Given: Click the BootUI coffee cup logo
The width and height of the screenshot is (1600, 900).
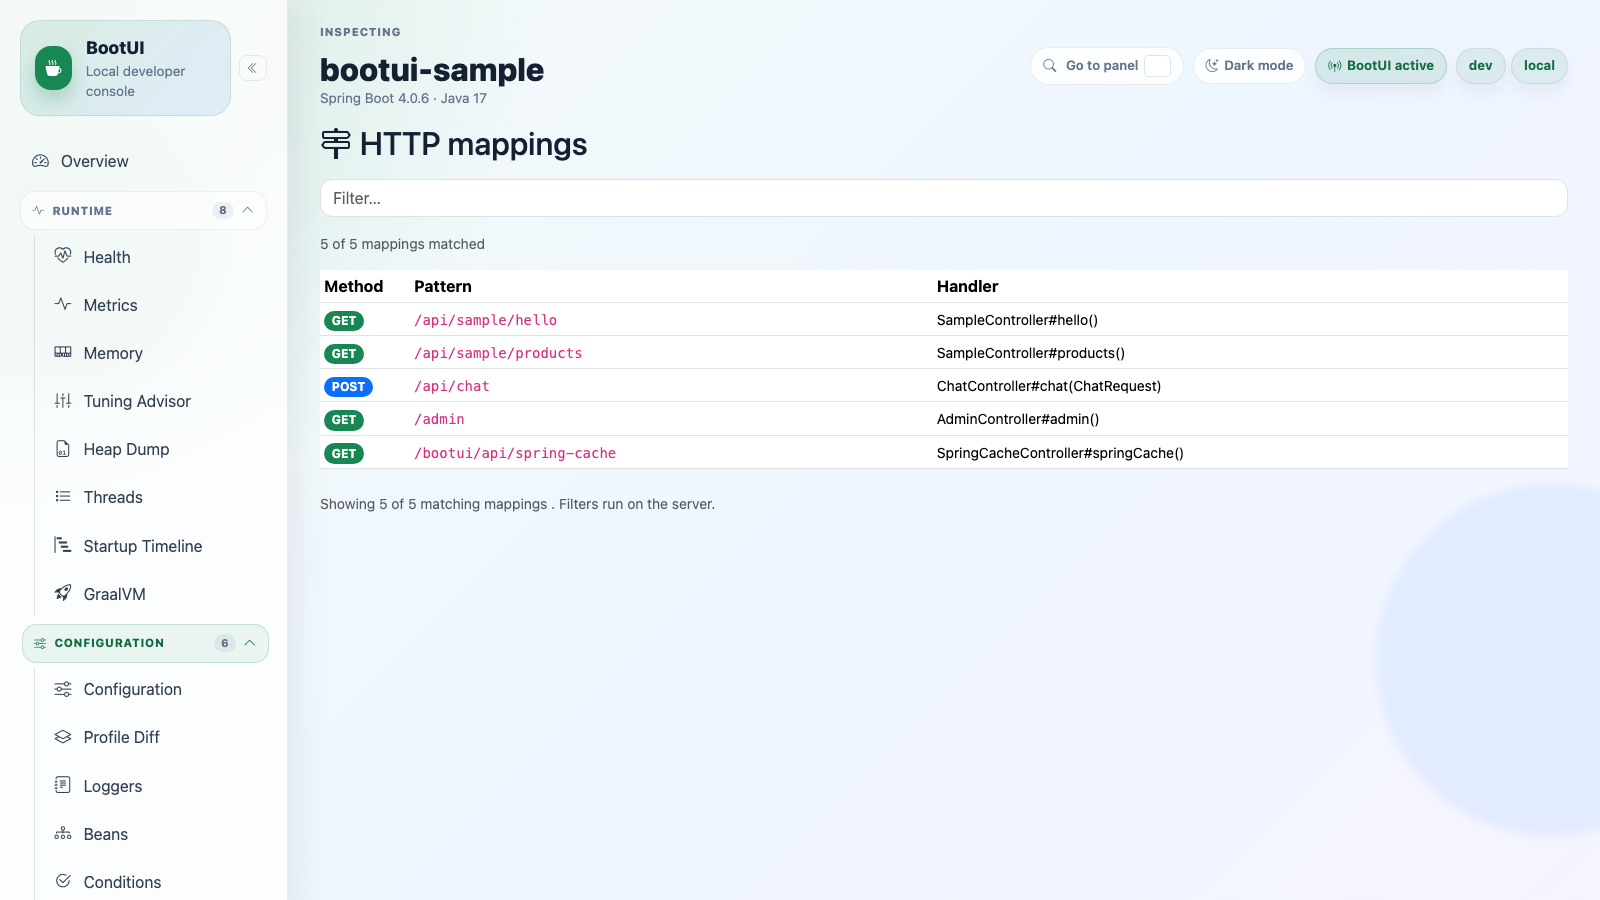Looking at the screenshot, I should pyautogui.click(x=53, y=68).
